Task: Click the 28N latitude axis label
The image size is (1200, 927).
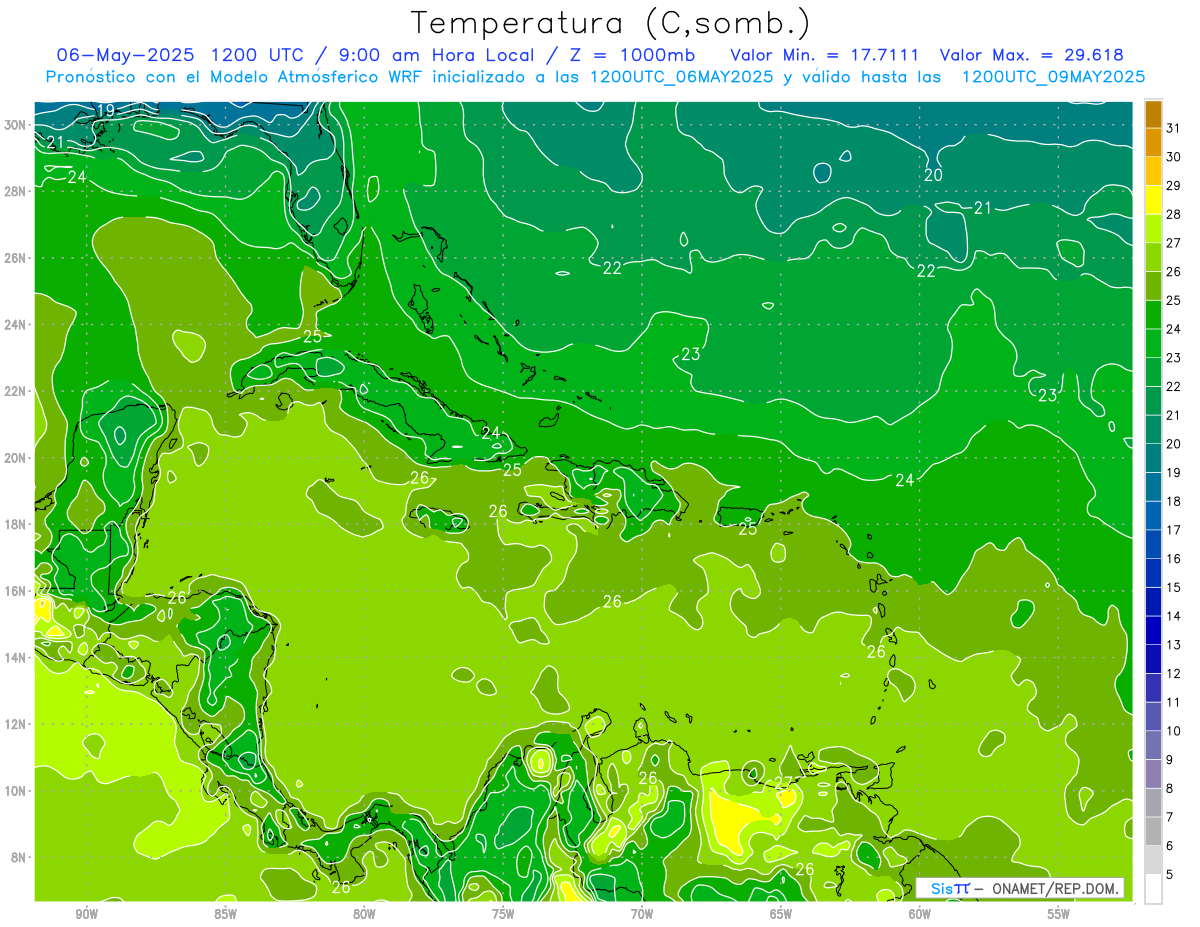Action: coord(15,191)
